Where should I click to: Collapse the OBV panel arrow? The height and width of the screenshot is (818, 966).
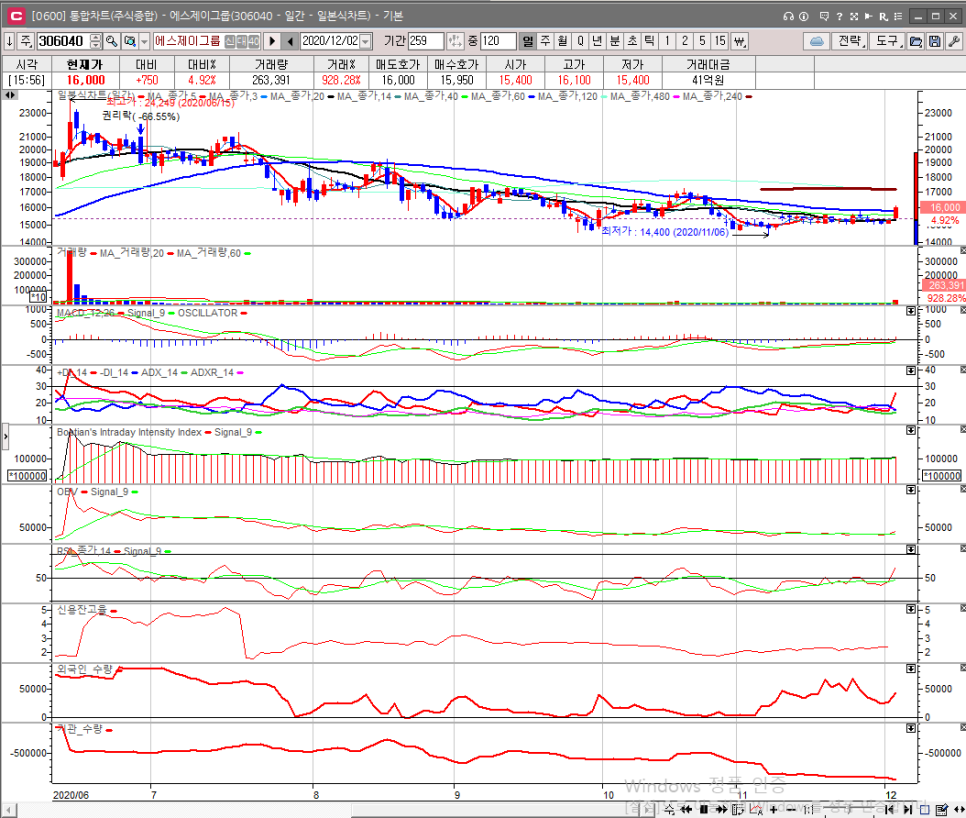point(911,489)
